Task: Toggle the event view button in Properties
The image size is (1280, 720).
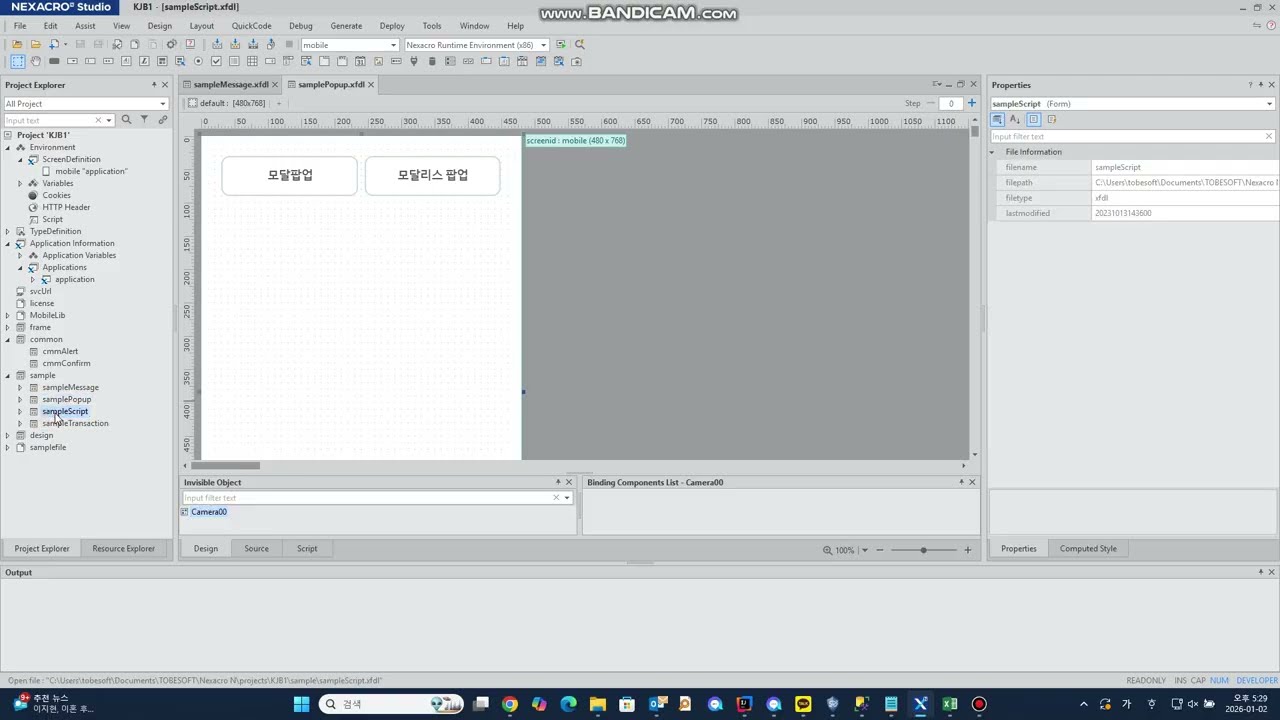Action: (1052, 120)
